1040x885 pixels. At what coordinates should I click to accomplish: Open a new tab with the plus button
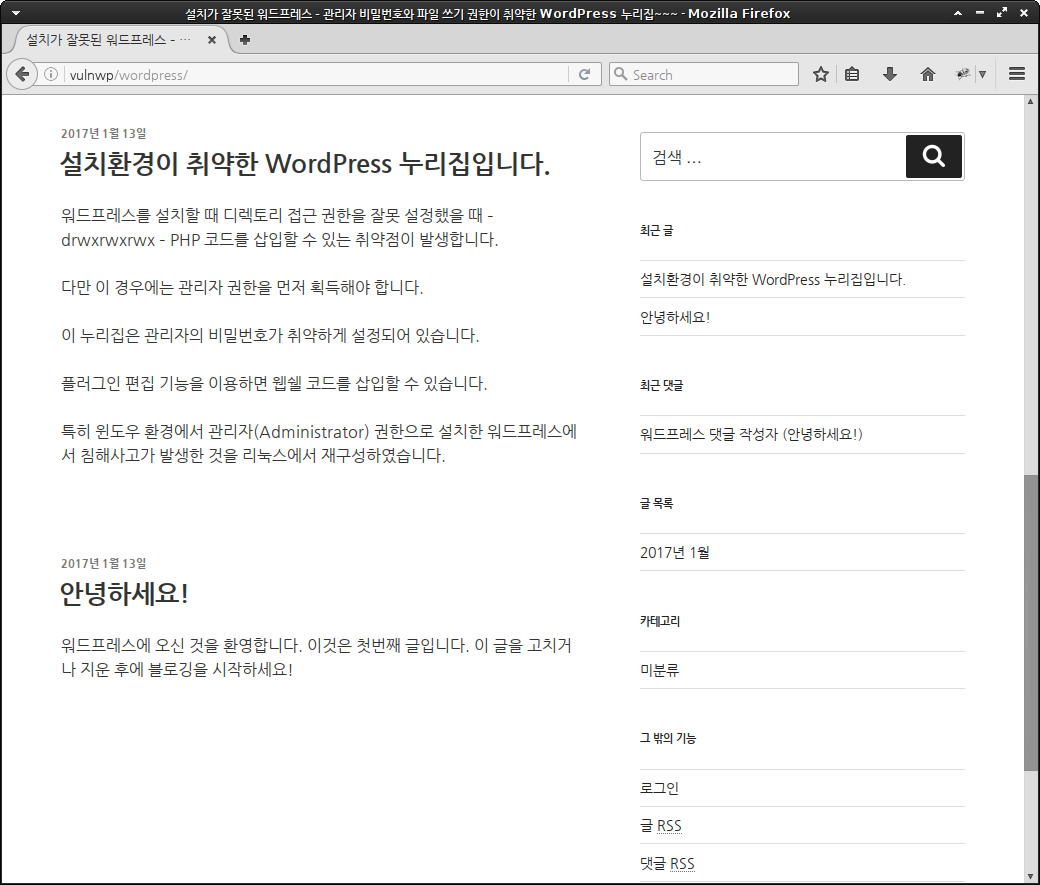tap(245, 40)
